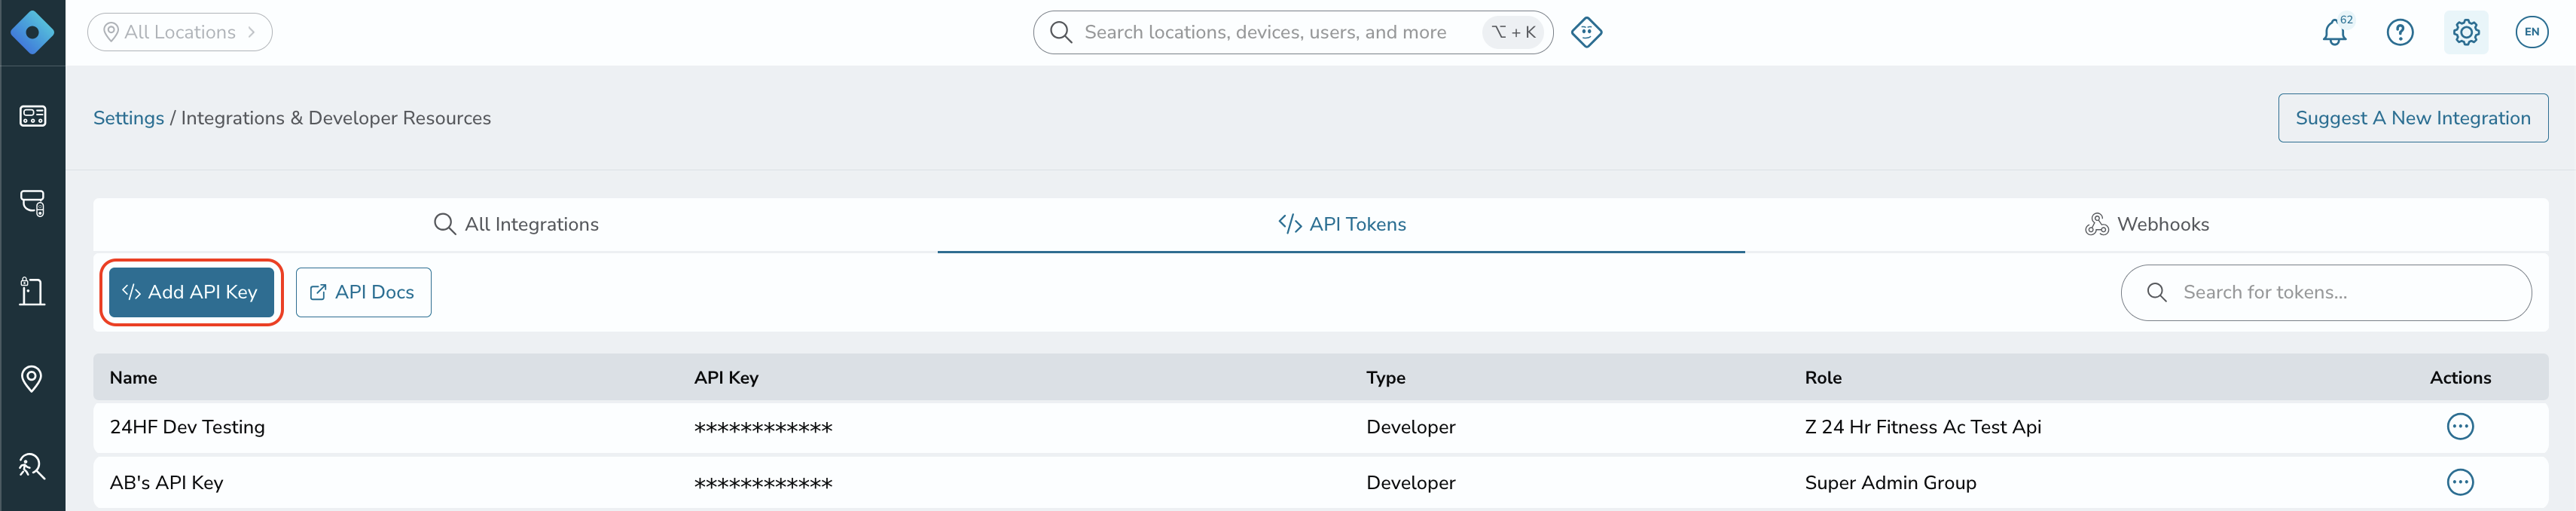
Task: Open actions menu for AB's API Key
Action: (x=2460, y=483)
